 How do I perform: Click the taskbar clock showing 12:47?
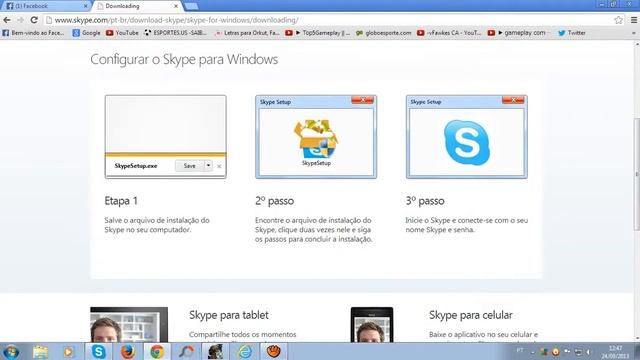pyautogui.click(x=616, y=352)
